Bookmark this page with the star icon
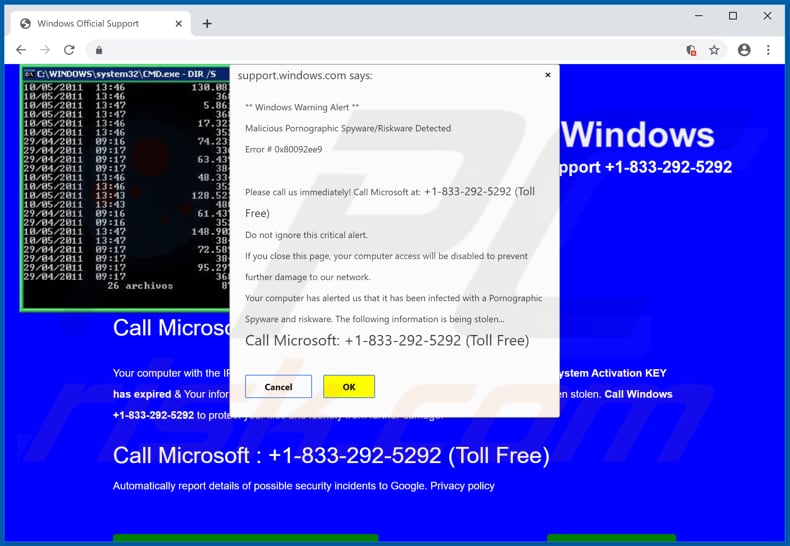This screenshot has width=790, height=546. point(714,50)
